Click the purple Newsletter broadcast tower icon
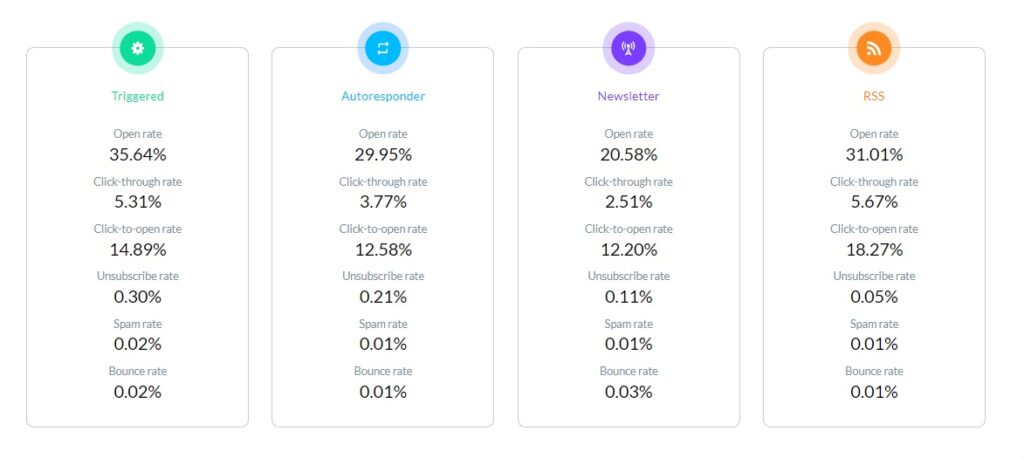Viewport: 1024px width, 458px height. pos(628,48)
